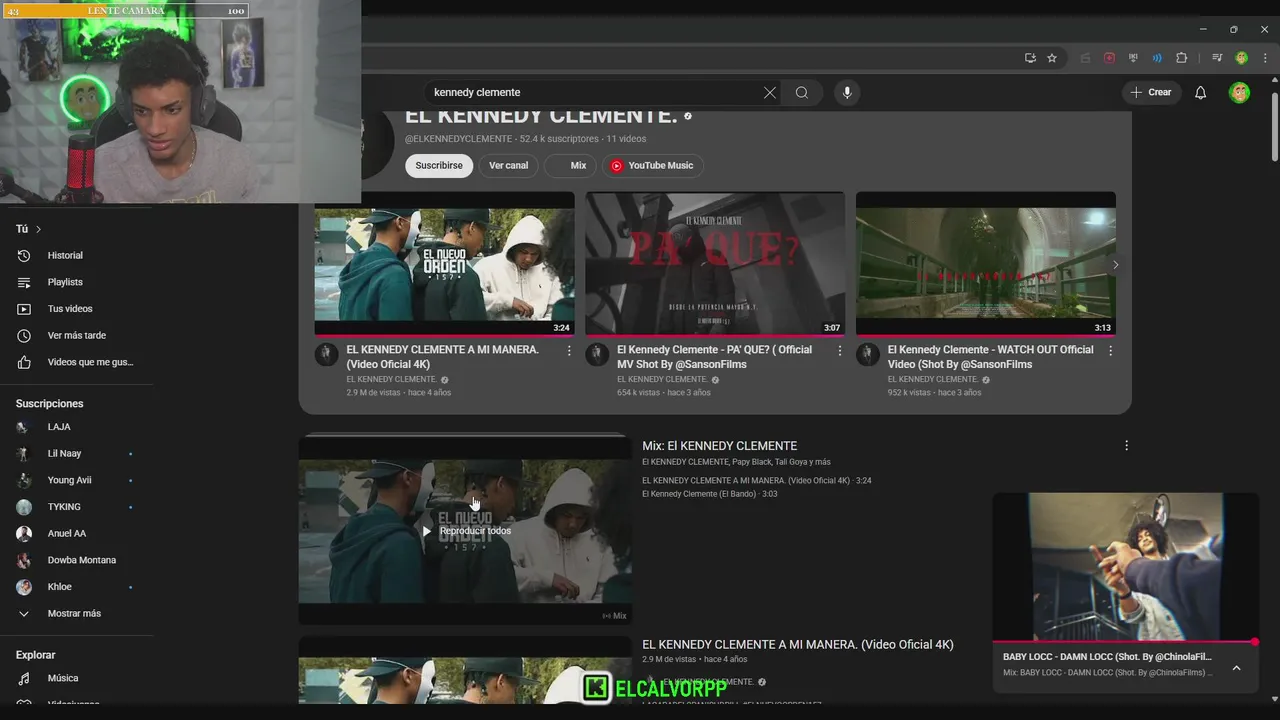Open the browser media control icon
This screenshot has height=720, width=1280.
[x=1217, y=58]
